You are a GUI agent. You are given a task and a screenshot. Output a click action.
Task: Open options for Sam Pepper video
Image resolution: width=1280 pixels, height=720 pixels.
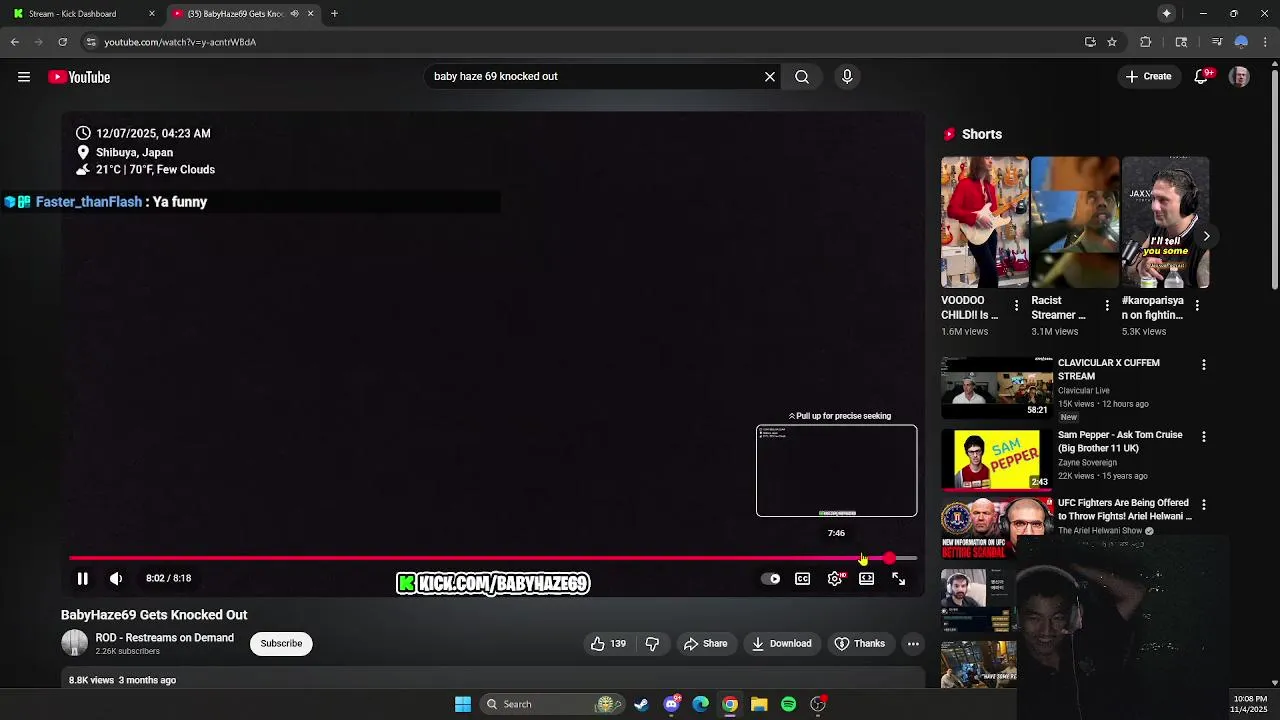click(1204, 437)
